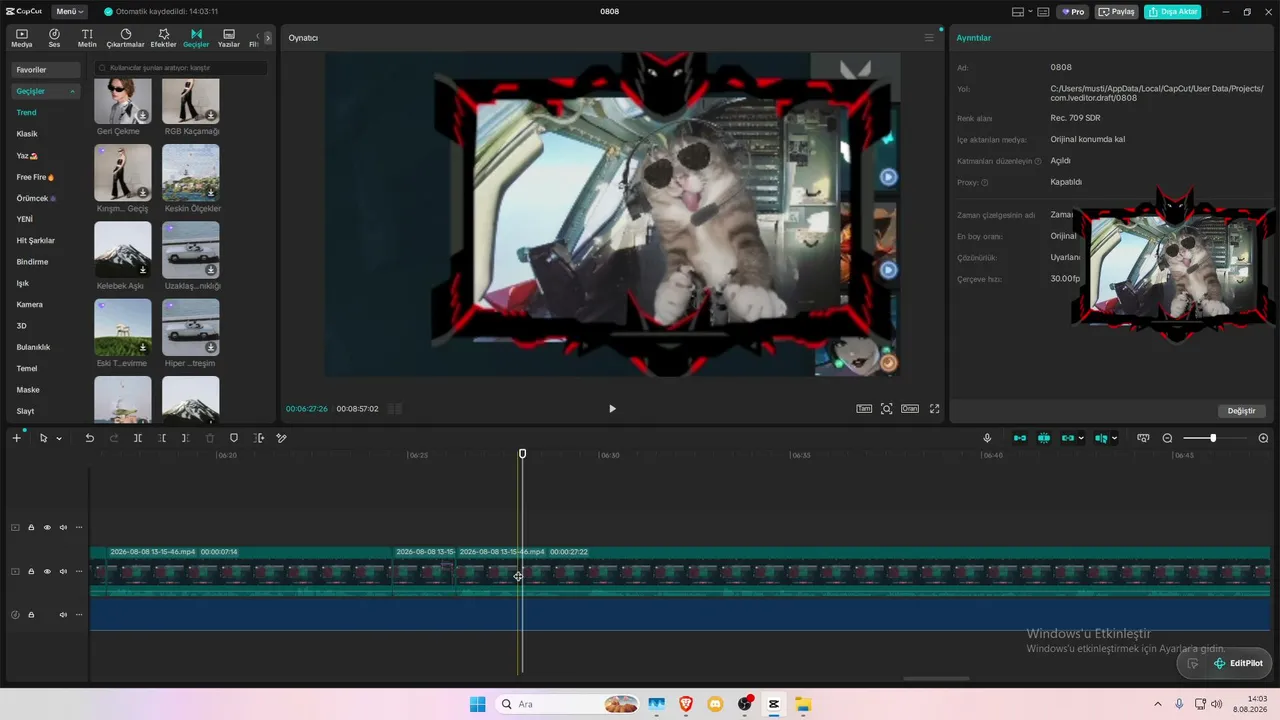1280x720 pixels.
Task: Click the clip export arrow icon
Action: 259,438
